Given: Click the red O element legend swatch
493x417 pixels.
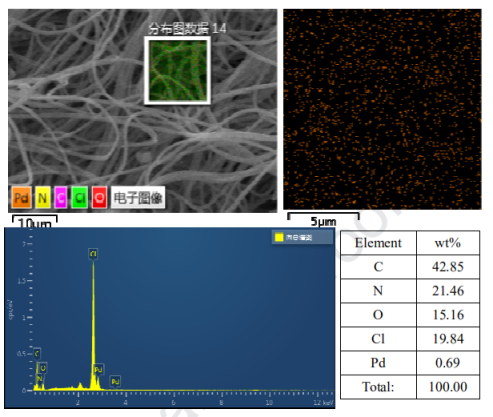Looking at the screenshot, I should point(99,197).
